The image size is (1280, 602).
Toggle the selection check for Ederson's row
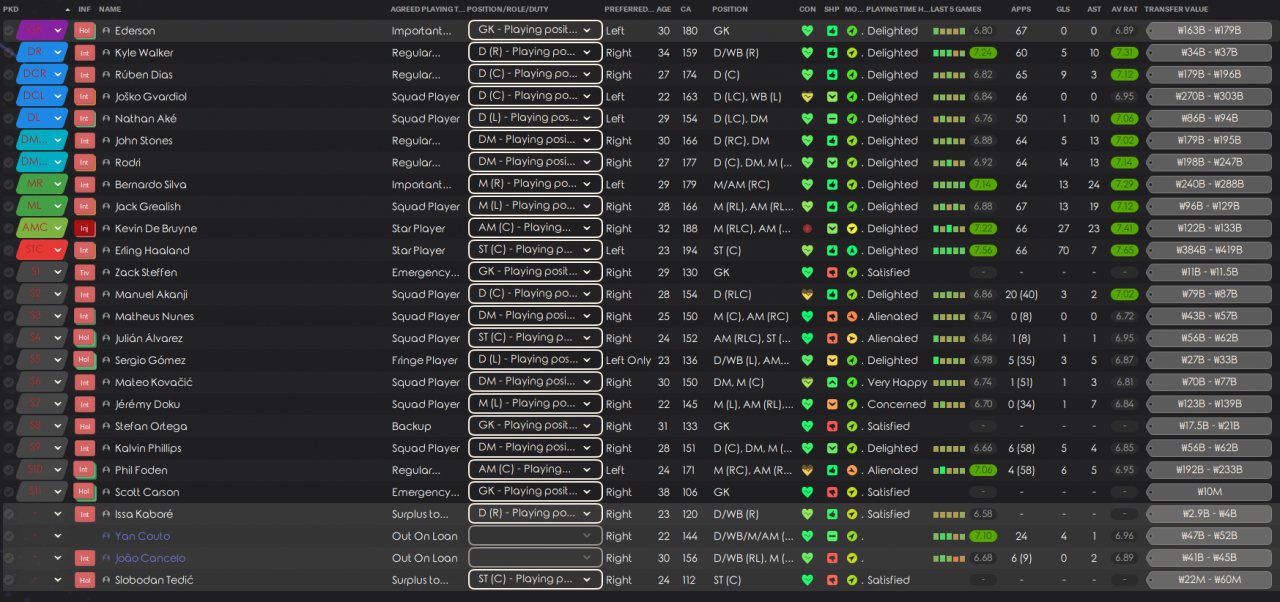(8, 31)
